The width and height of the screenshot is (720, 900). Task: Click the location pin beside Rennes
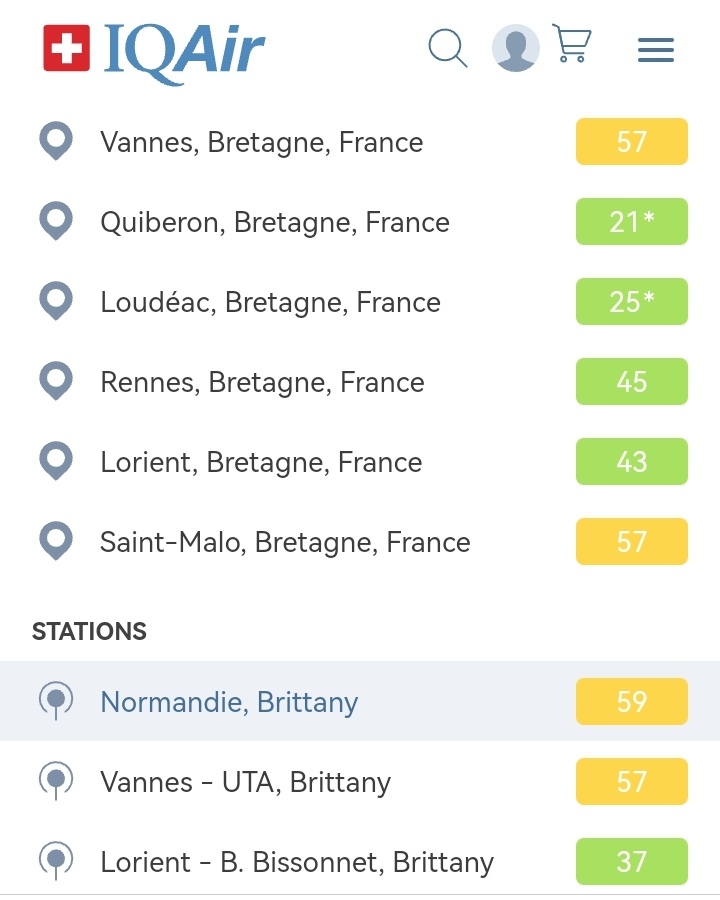56,381
